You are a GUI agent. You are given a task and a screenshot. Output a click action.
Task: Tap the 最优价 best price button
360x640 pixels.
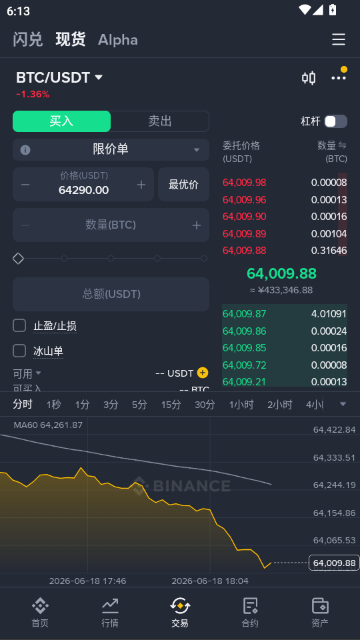(184, 184)
